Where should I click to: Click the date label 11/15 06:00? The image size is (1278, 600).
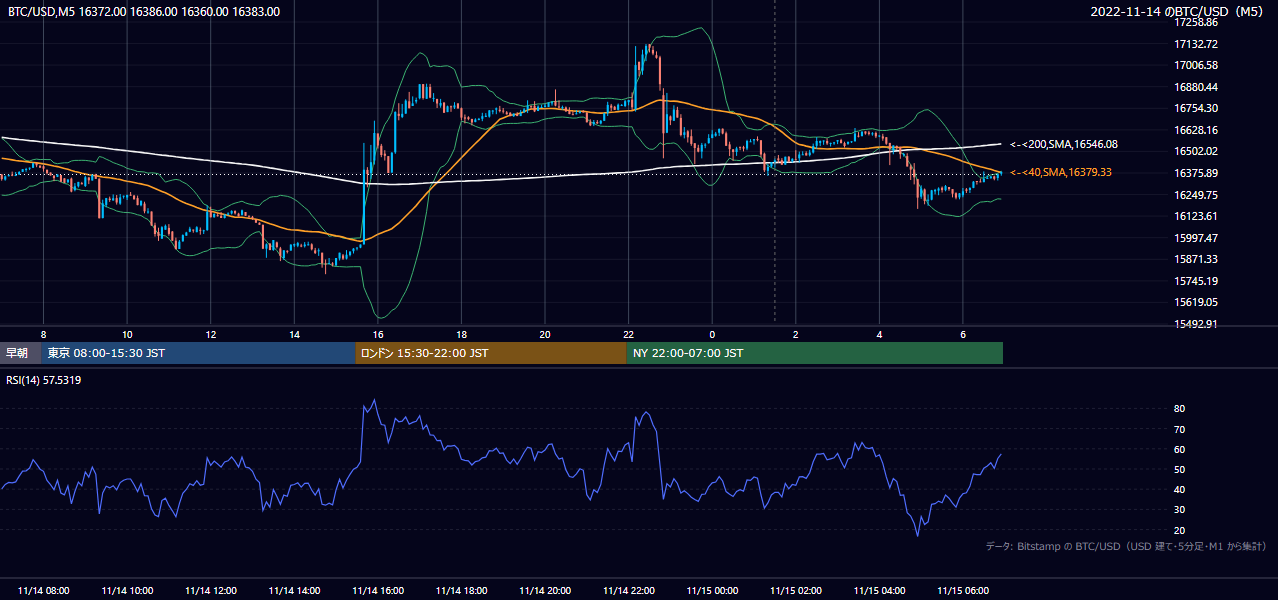click(x=963, y=591)
